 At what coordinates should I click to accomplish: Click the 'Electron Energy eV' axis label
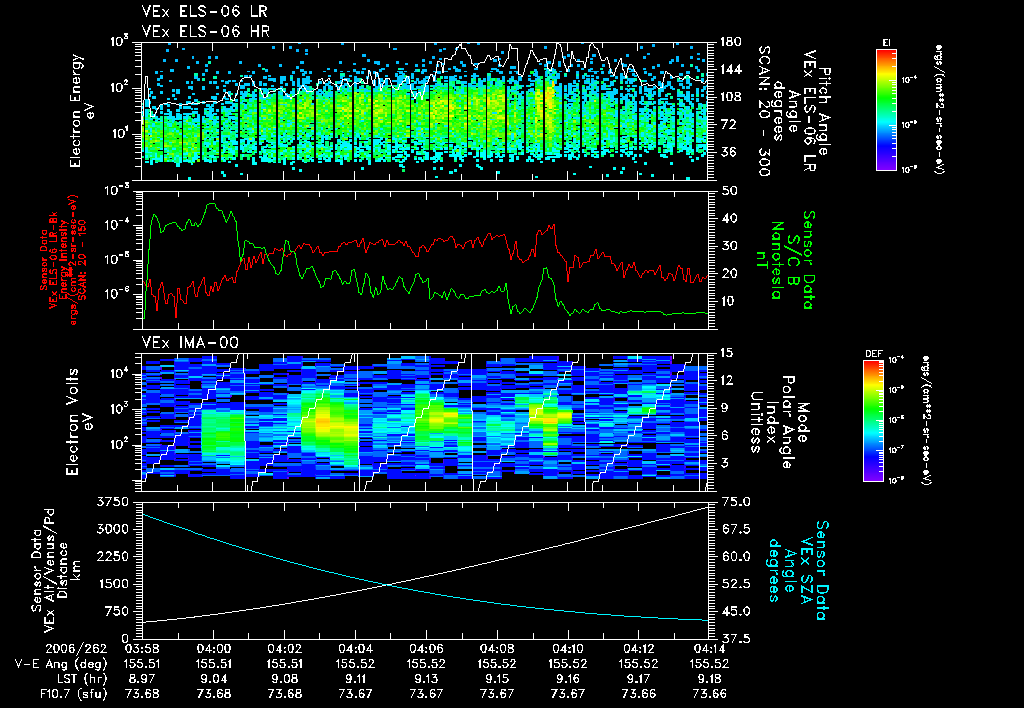(x=82, y=110)
